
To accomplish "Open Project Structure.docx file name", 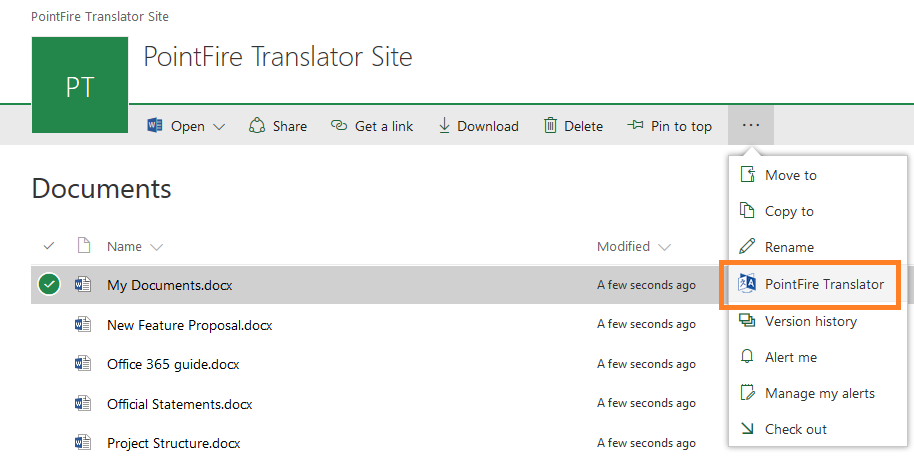I will click(174, 443).
